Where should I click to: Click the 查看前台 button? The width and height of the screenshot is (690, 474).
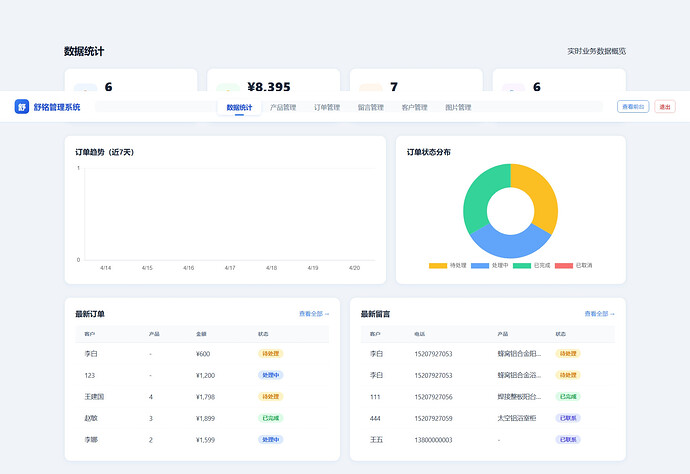click(633, 107)
